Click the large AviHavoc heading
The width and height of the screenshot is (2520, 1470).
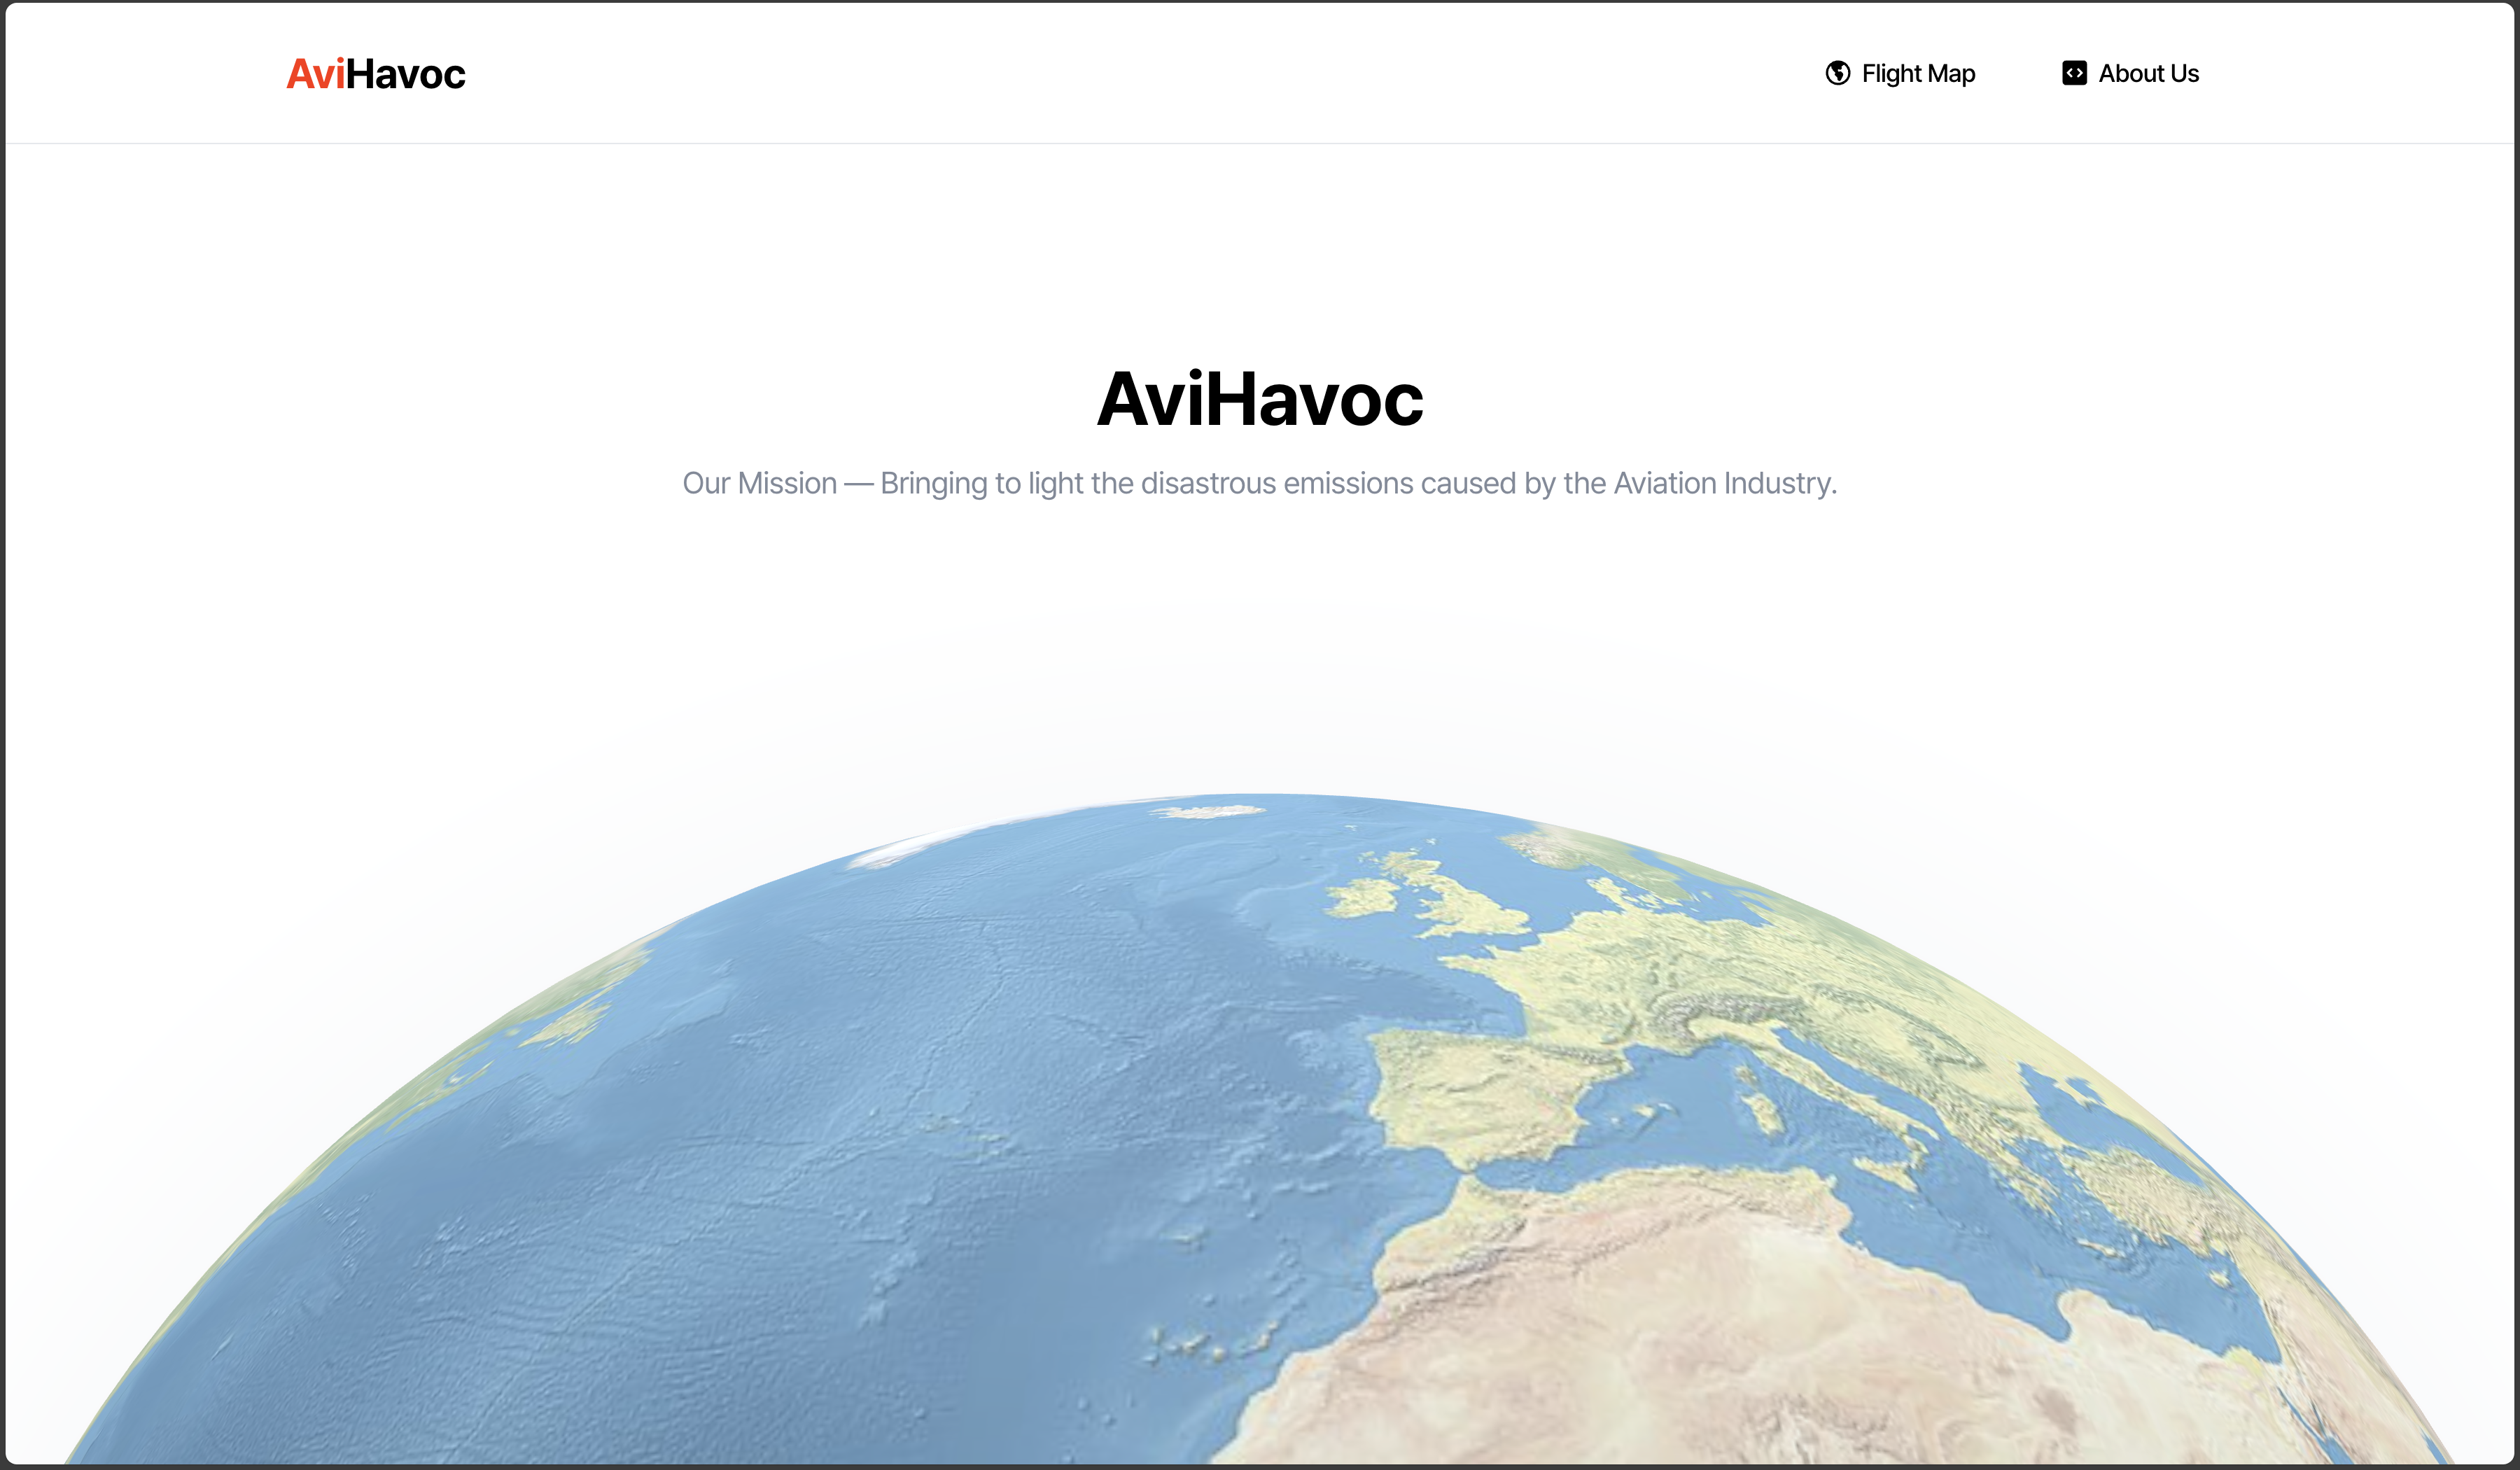point(1259,399)
